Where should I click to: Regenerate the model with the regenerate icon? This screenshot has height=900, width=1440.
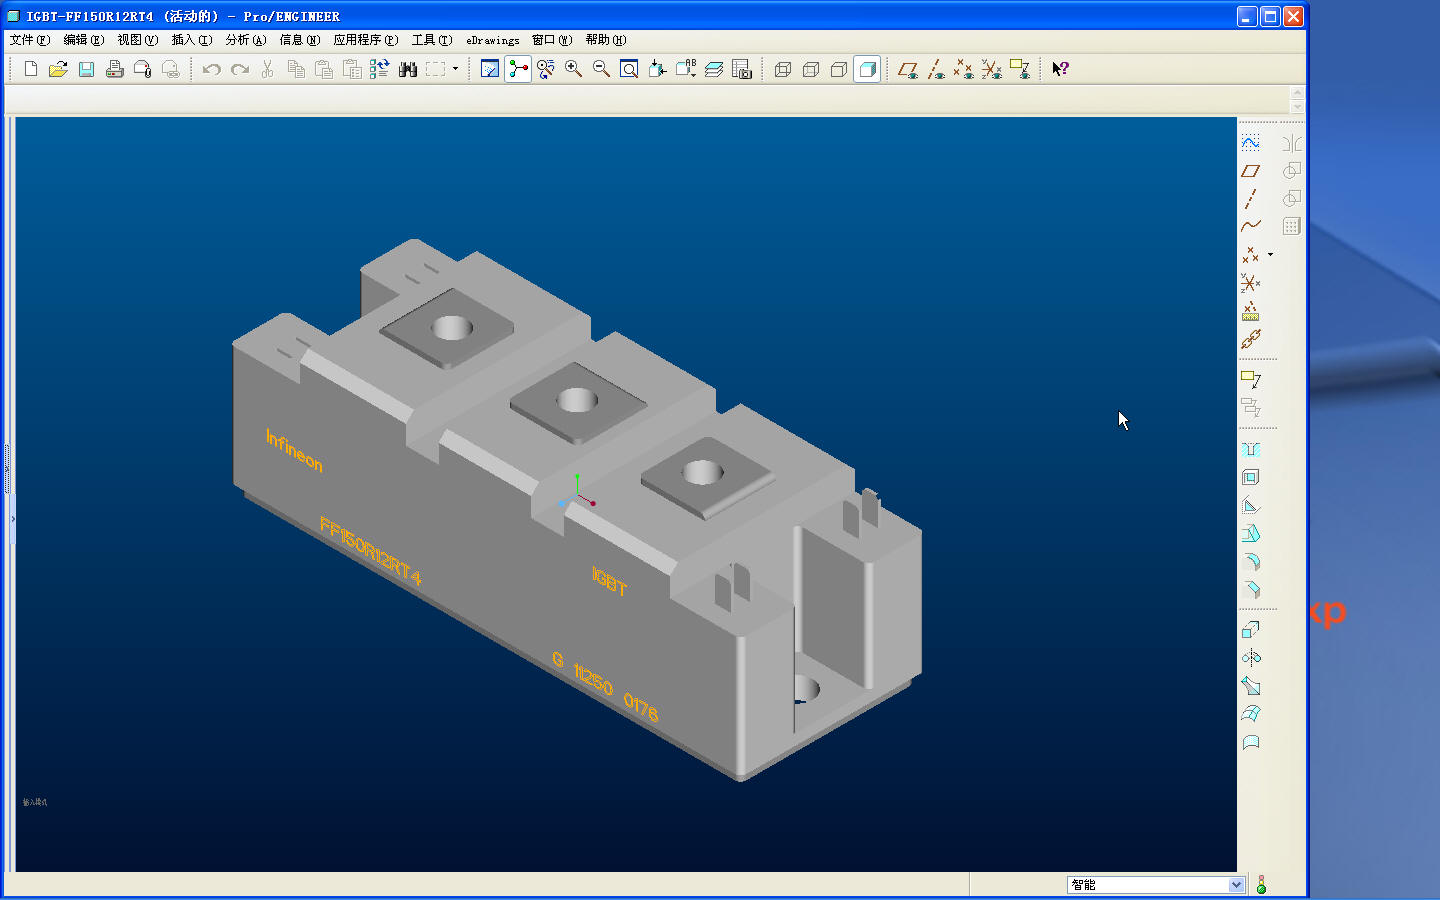tap(379, 69)
